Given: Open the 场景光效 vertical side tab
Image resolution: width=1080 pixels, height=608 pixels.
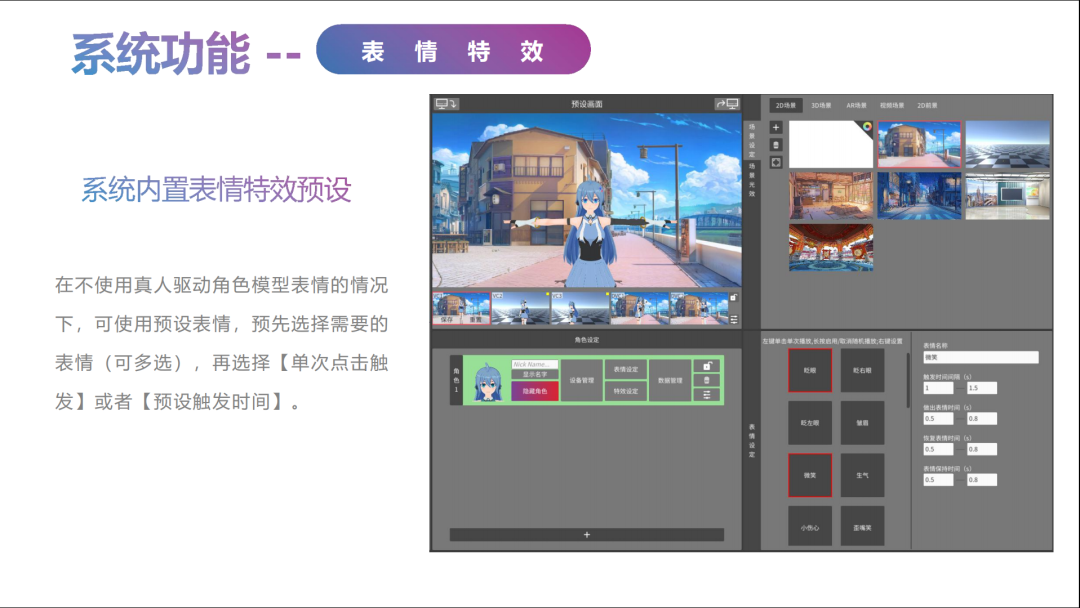Looking at the screenshot, I should tap(751, 180).
